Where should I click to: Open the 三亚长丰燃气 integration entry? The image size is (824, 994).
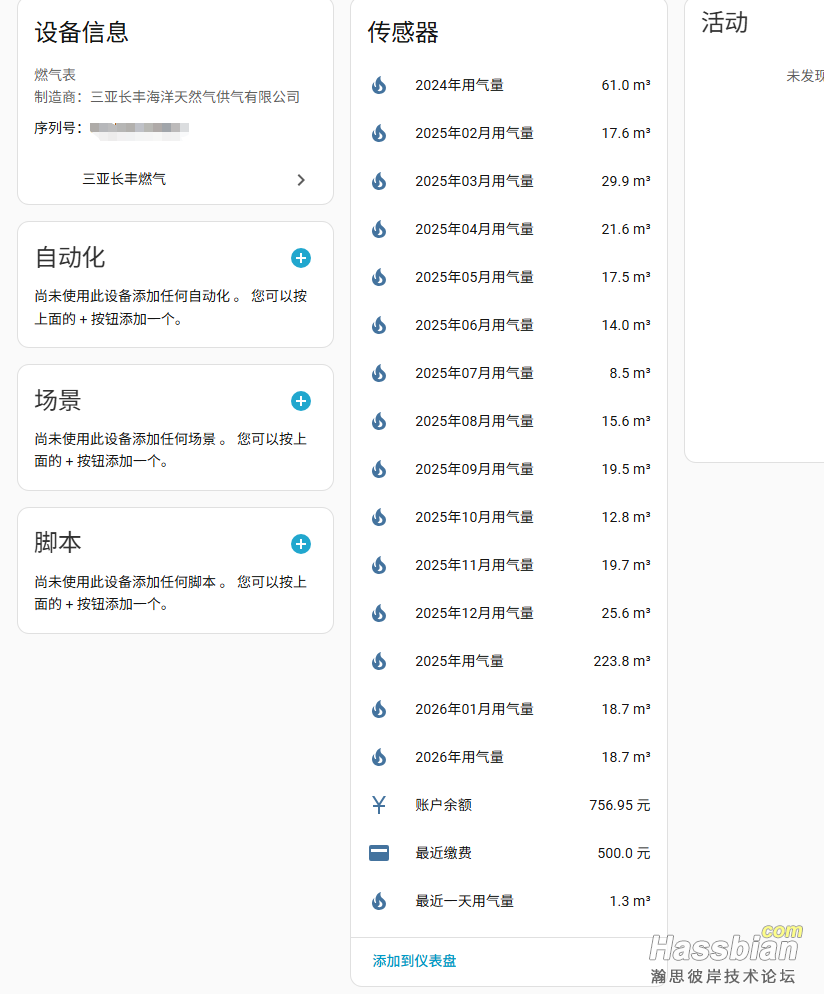(x=124, y=180)
